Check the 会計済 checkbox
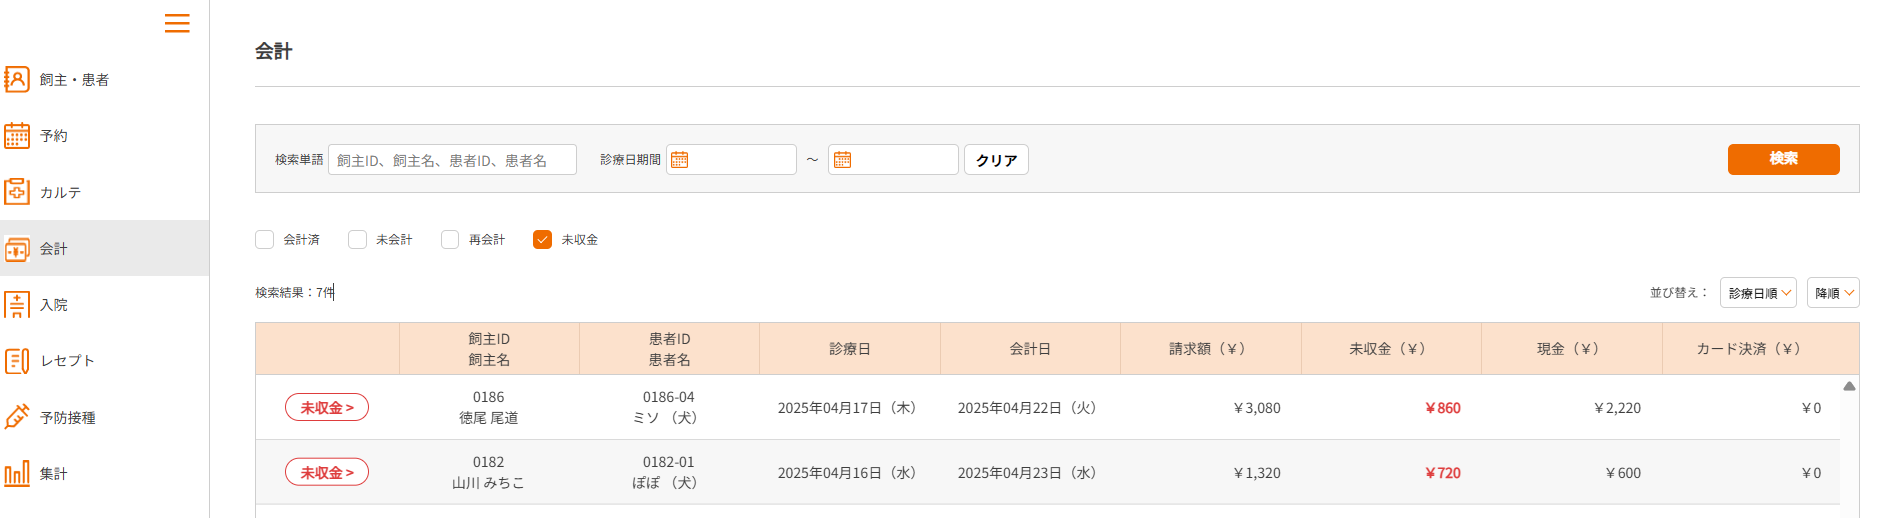Viewport: 1878px width, 518px height. (264, 239)
